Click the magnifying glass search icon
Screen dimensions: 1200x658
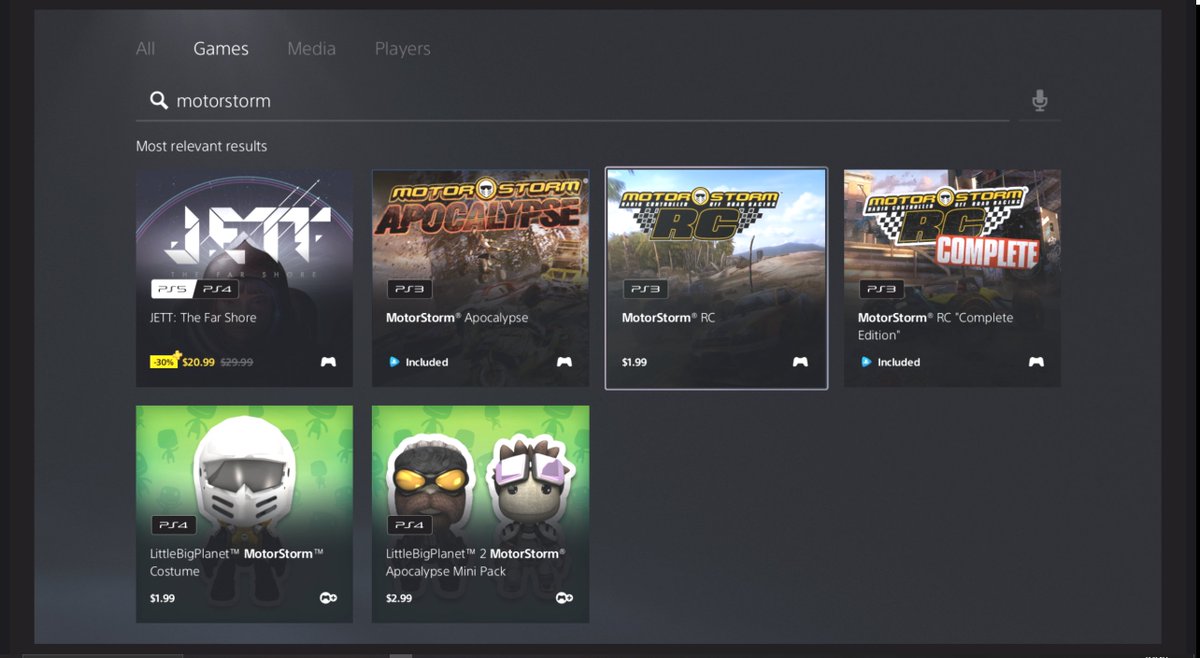pyautogui.click(x=158, y=100)
